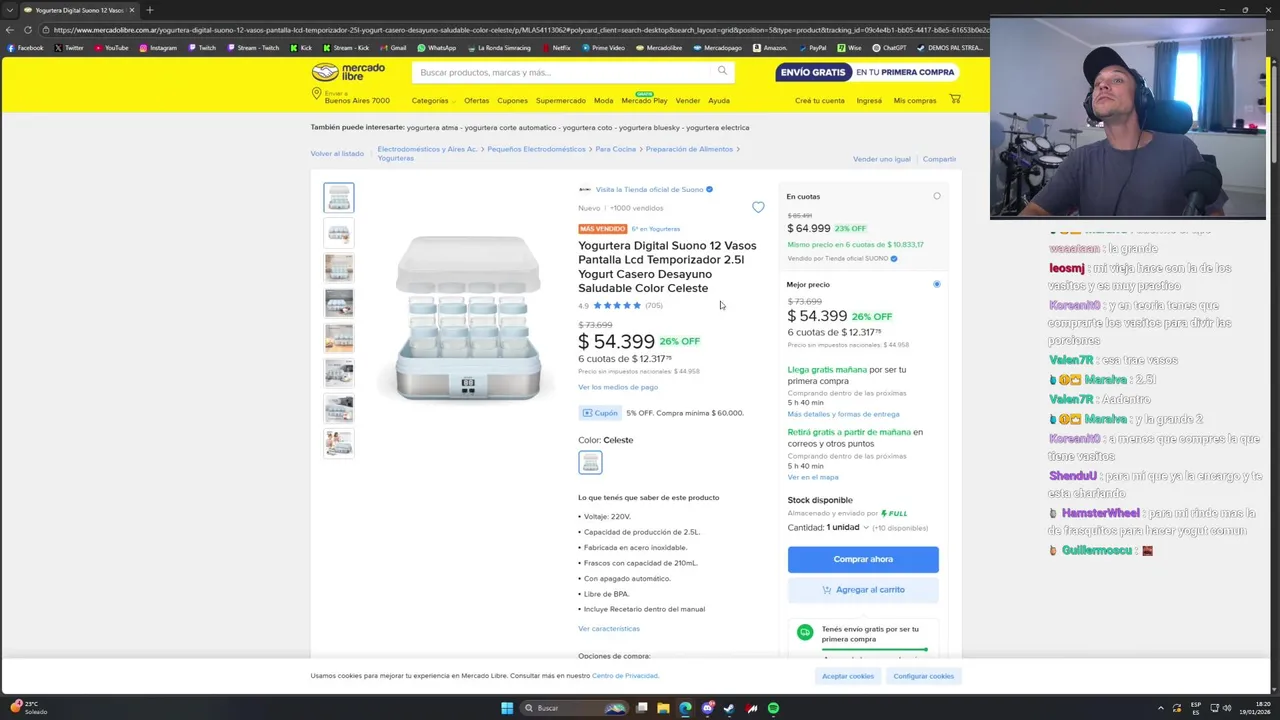Click Volver al listado link
This screenshot has height=720, width=1280.
[337, 153]
